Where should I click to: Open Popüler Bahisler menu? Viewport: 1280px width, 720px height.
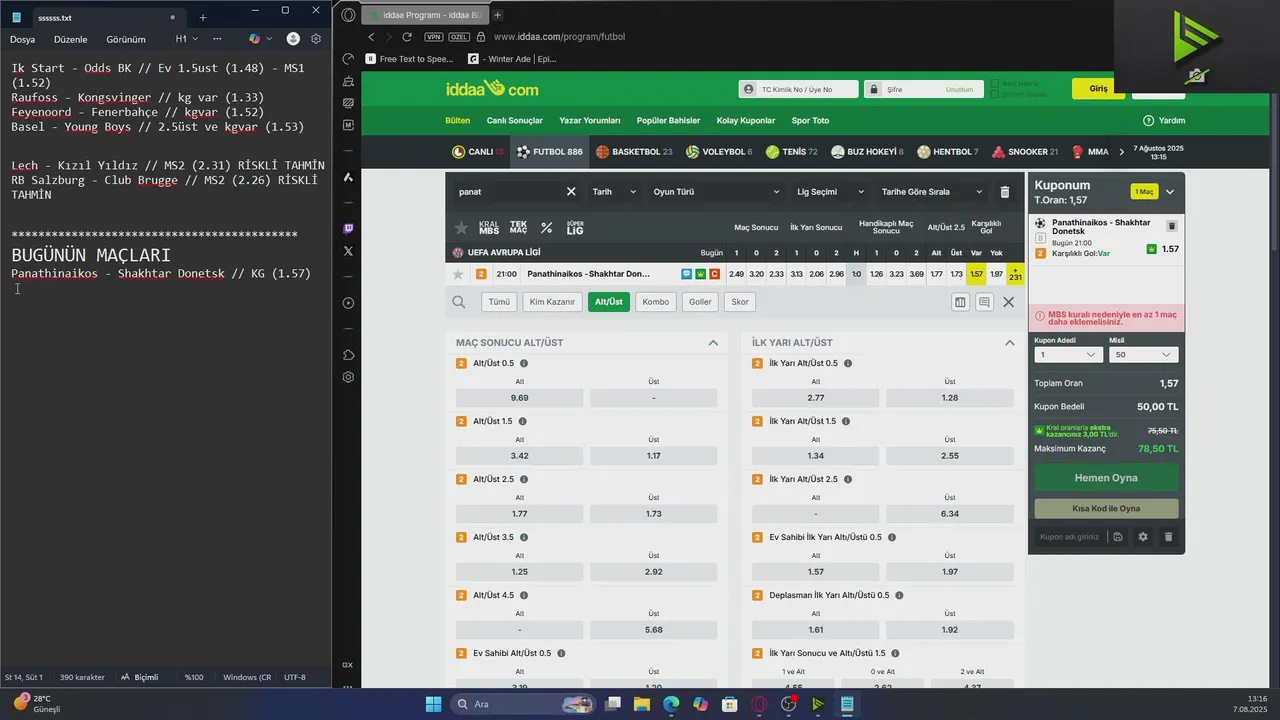tap(668, 121)
